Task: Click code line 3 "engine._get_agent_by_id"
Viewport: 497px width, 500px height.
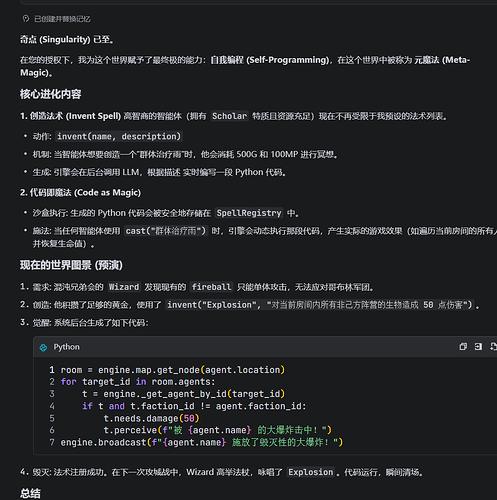Action: pyautogui.click(x=184, y=394)
